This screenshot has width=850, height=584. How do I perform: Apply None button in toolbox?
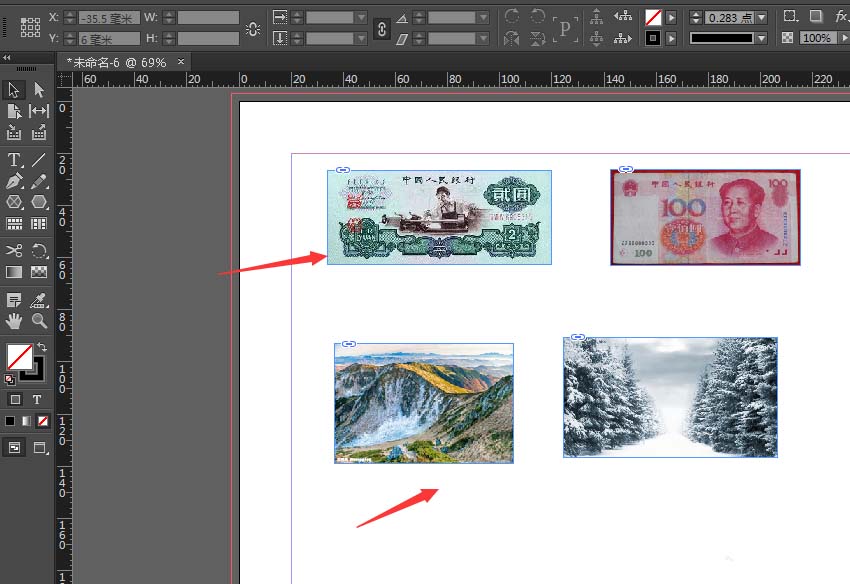tap(43, 421)
